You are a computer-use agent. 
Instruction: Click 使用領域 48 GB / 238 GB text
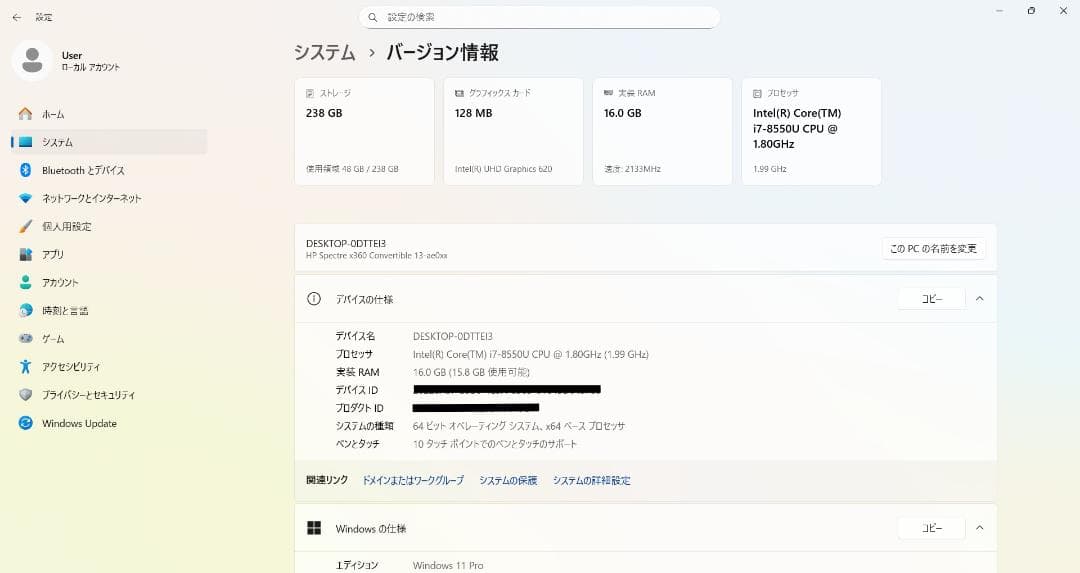pyautogui.click(x=352, y=169)
